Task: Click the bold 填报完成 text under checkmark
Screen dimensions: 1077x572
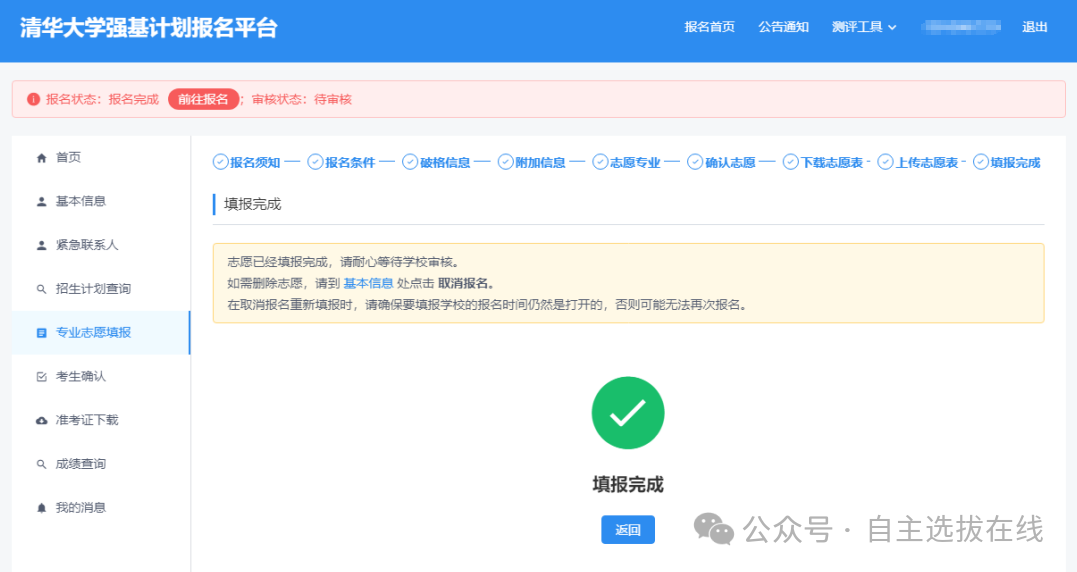Action: [628, 485]
